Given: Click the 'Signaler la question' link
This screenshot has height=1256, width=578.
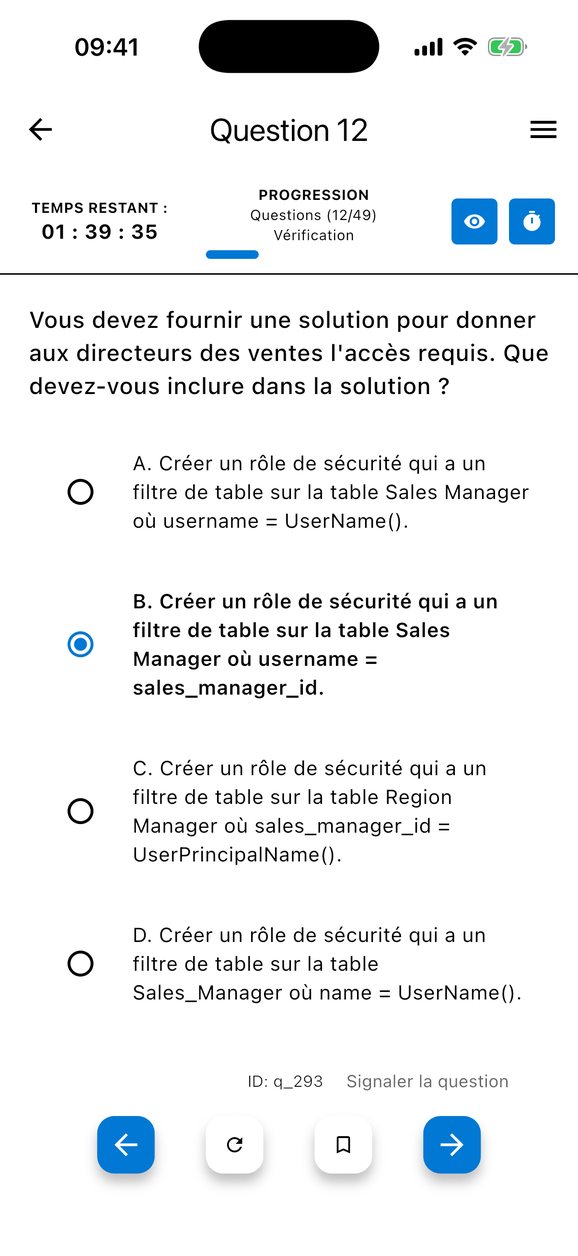Looking at the screenshot, I should pos(427,1081).
